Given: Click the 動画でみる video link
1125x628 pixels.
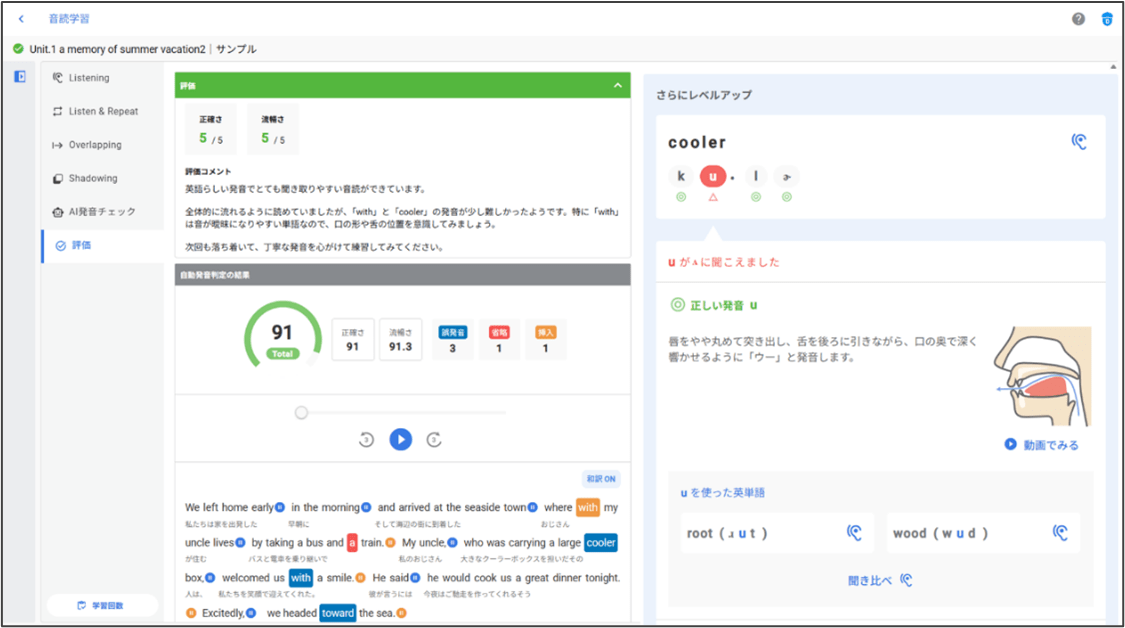Looking at the screenshot, I should pos(1042,445).
